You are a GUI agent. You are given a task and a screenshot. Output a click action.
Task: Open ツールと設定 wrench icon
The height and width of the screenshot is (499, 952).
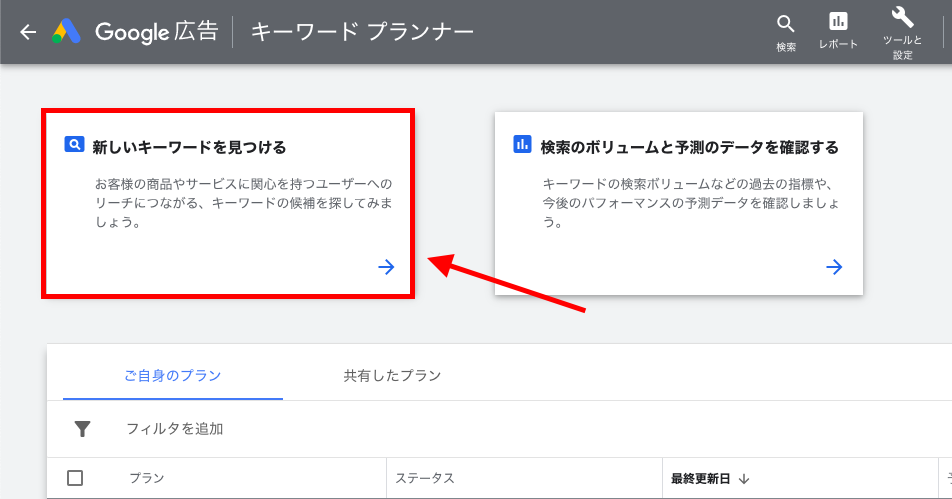(x=902, y=18)
